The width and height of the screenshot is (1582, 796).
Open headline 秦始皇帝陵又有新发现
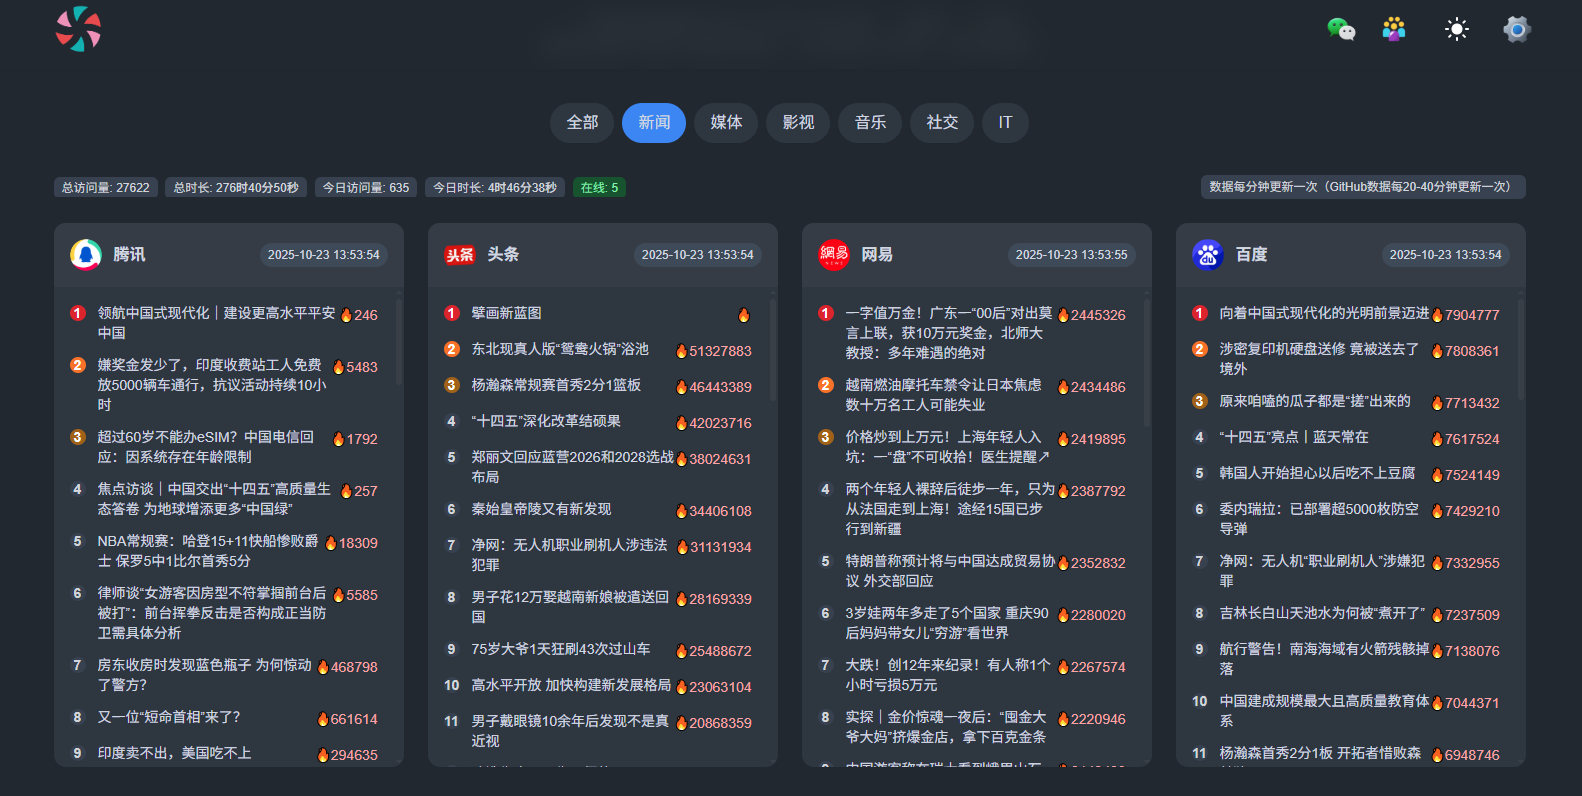click(541, 509)
